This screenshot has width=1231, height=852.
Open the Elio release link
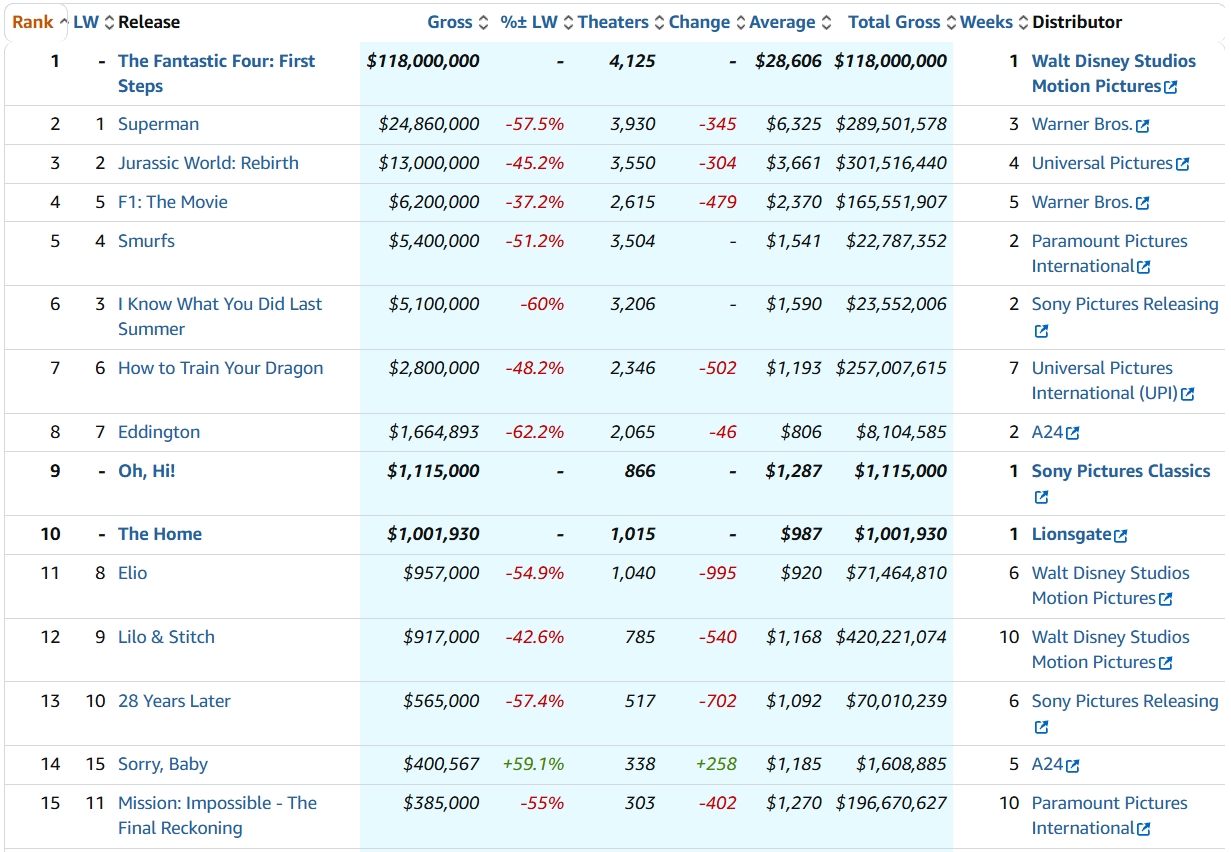pyautogui.click(x=132, y=573)
